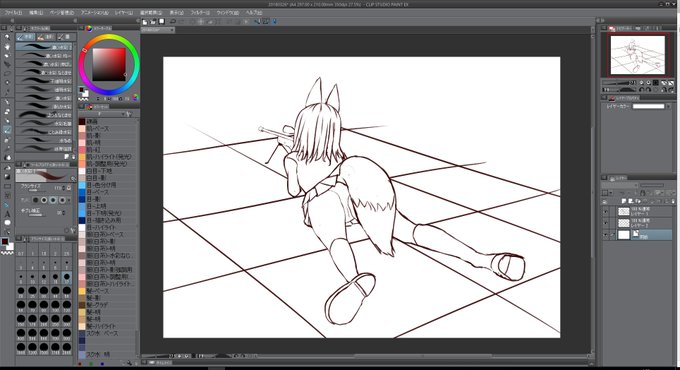The image size is (680, 370).
Task: Pick brush size preset 2000
Action: [66, 349]
